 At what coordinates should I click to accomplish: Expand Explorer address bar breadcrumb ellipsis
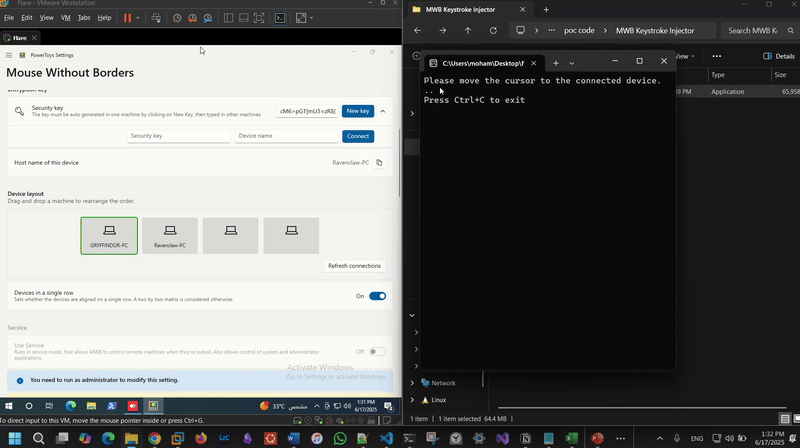pyautogui.click(x=552, y=31)
